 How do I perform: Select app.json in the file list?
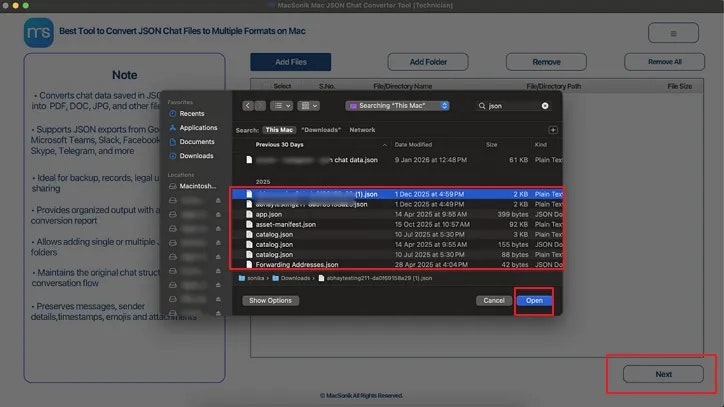[398, 214]
